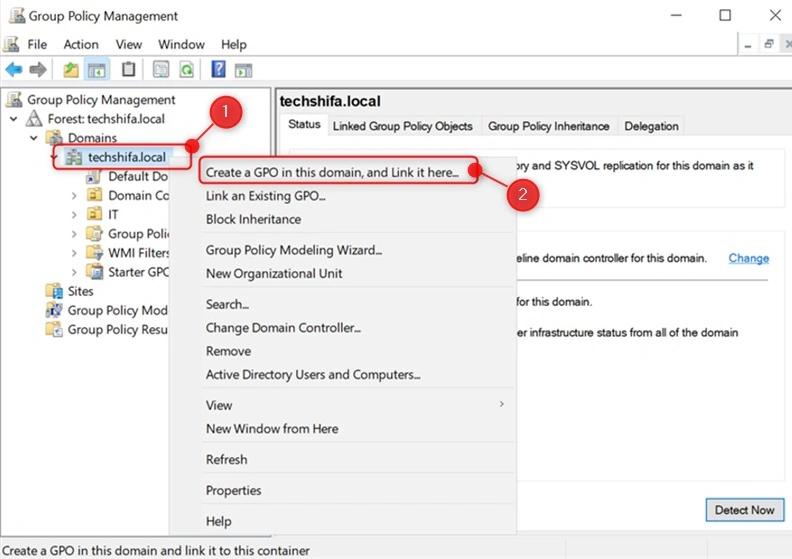The width and height of the screenshot is (792, 559).
Task: Click the clipboard toolbar icon
Action: point(128,69)
